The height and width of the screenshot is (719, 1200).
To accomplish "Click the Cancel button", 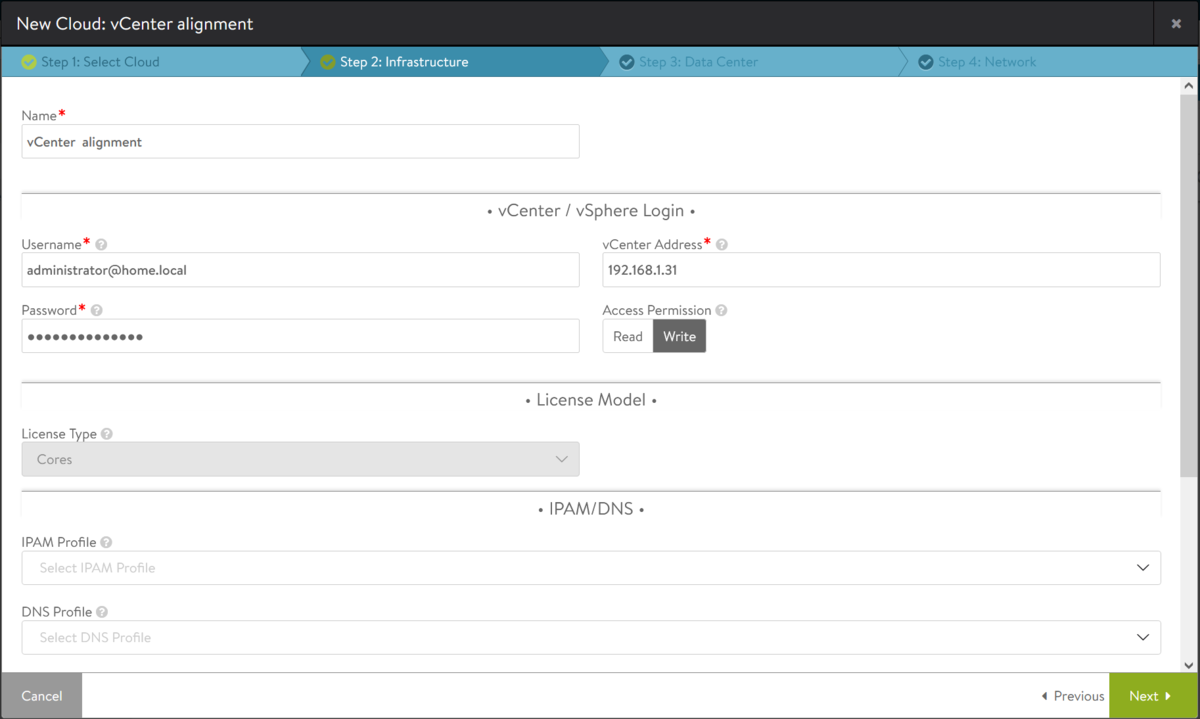I will (42, 696).
